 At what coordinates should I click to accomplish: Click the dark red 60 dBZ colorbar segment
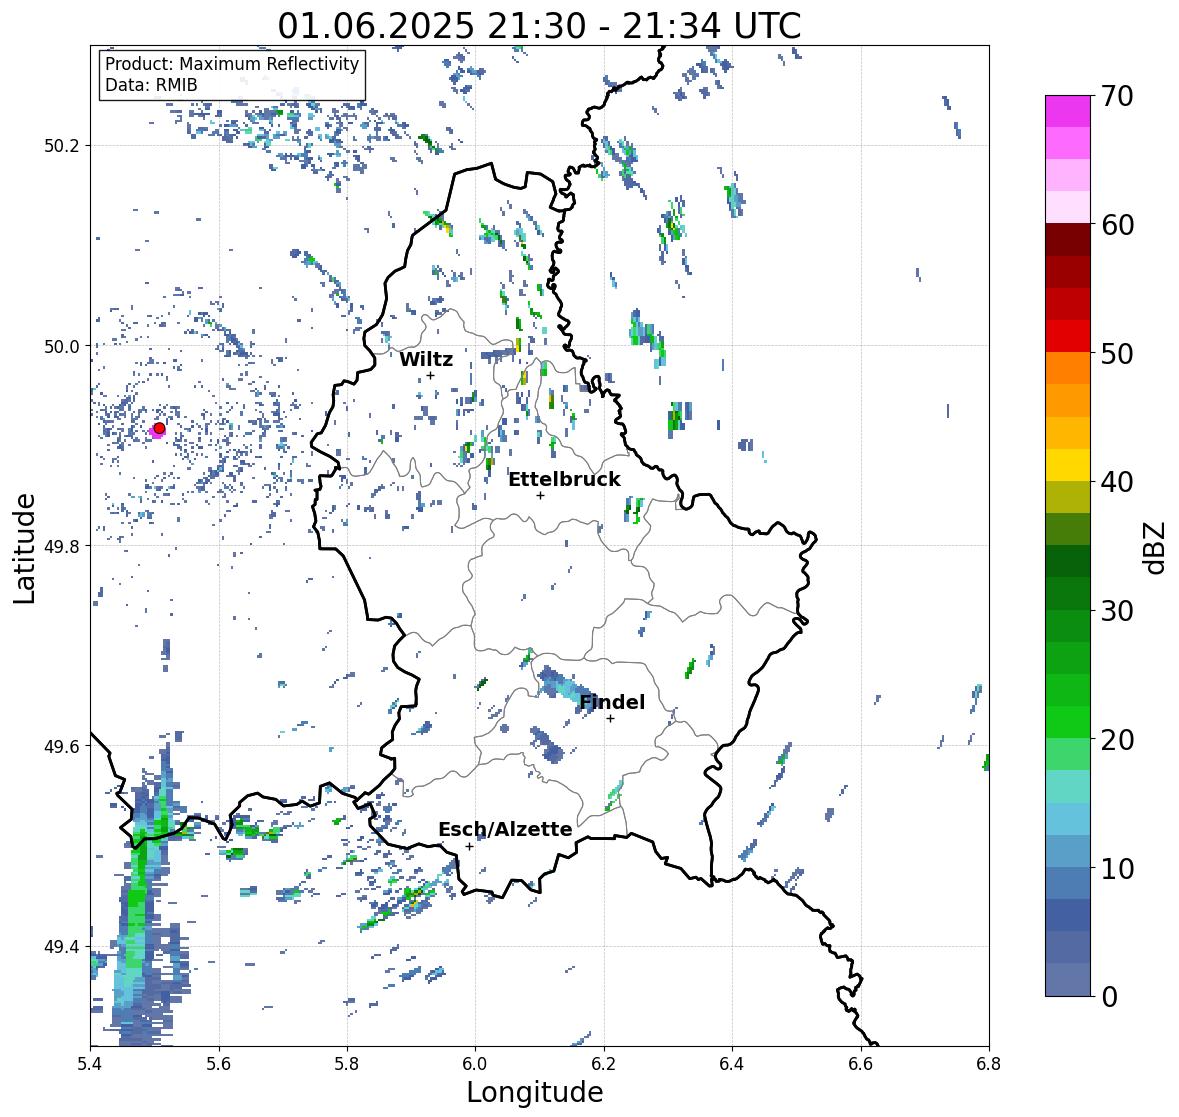1068,240
